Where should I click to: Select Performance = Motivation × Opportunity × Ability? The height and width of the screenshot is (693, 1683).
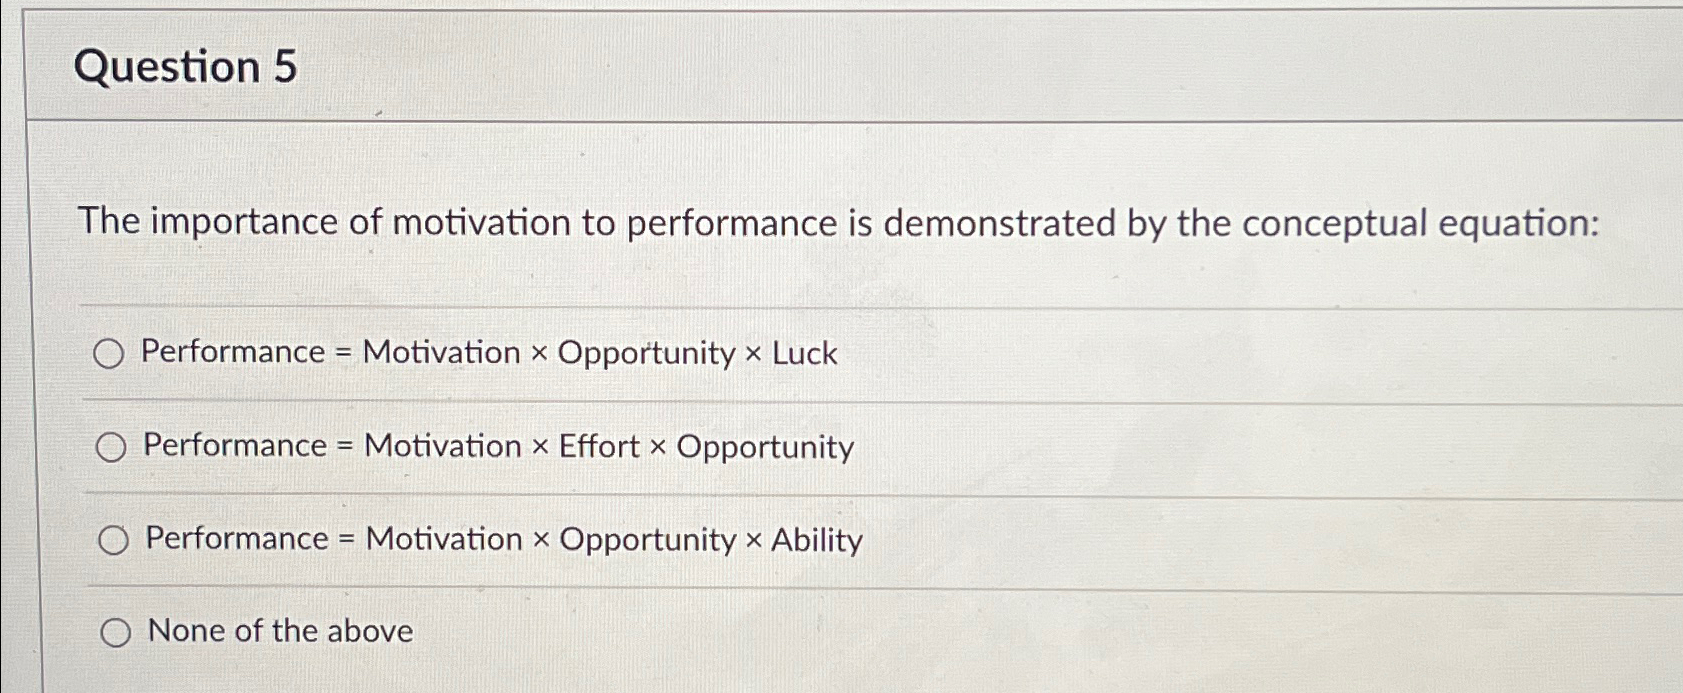click(x=111, y=540)
